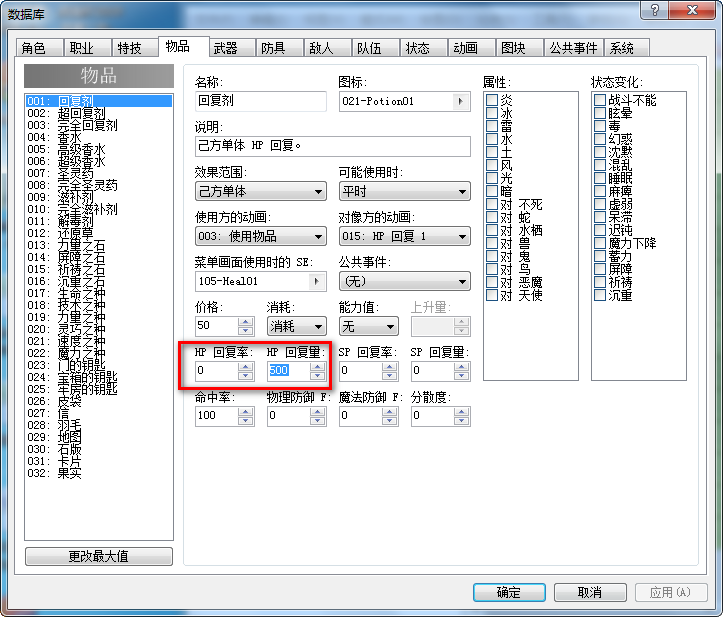
Task: Open the icon picker arrow for 021-Potion01
Action: pos(460,101)
